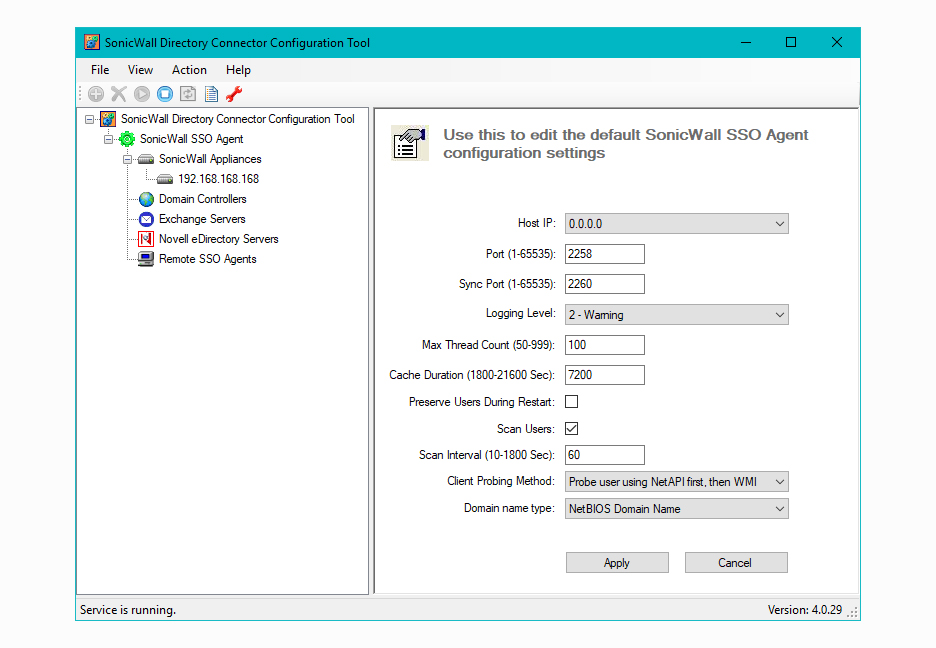Click the Scan Interval input field
Viewport: 936px width, 648px height.
point(605,455)
